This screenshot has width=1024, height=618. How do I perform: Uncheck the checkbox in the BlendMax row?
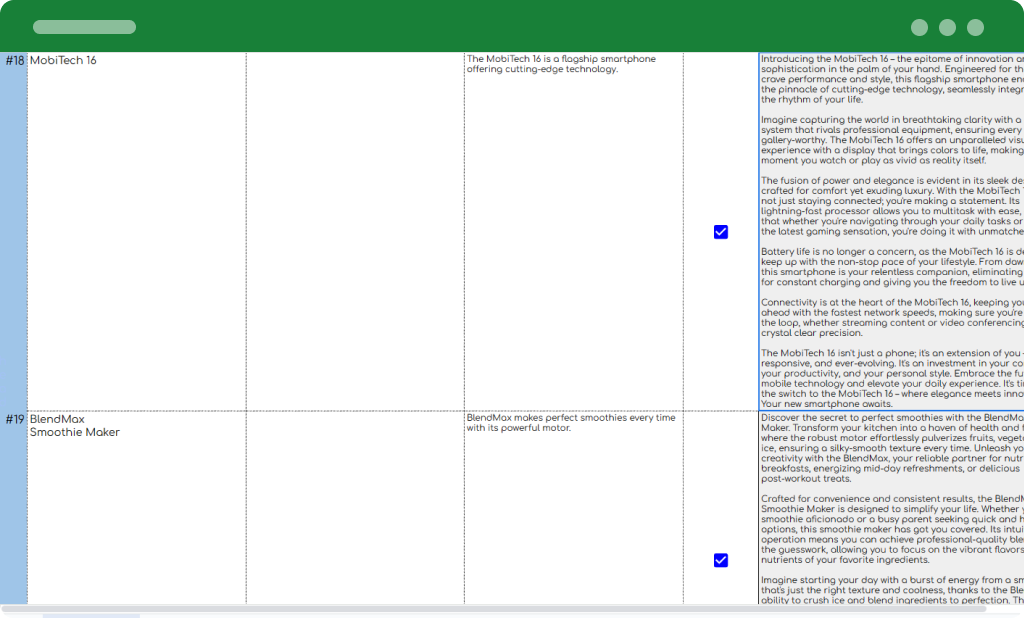click(x=720, y=560)
